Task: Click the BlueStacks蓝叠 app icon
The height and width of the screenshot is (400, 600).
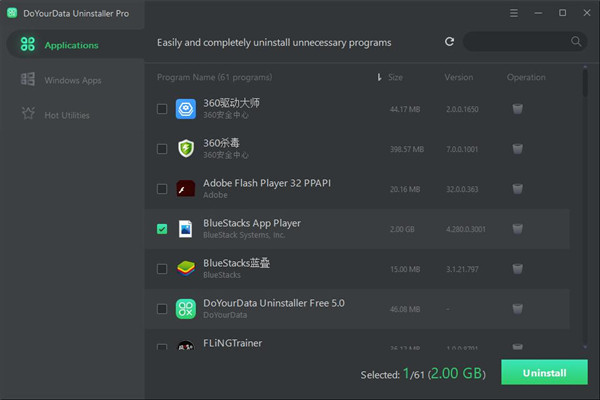Action: click(185, 268)
